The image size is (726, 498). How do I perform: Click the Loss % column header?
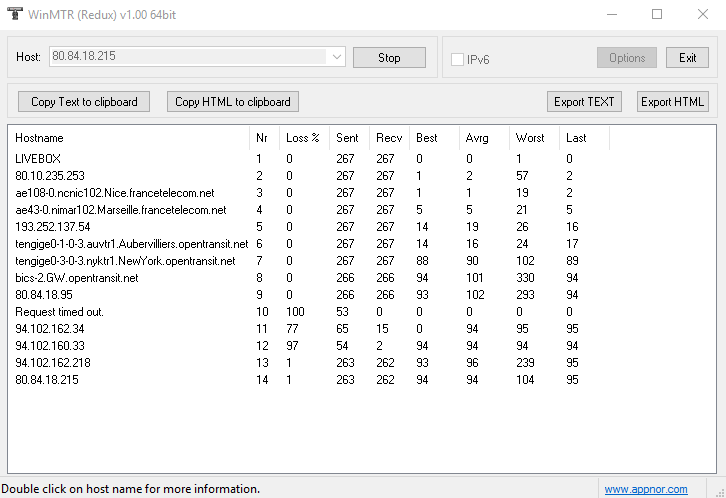pos(302,138)
